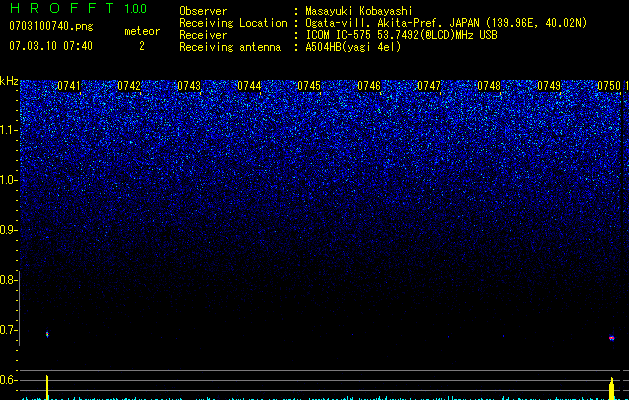
Task: Click the 0750 time marker
Action: 609,86
